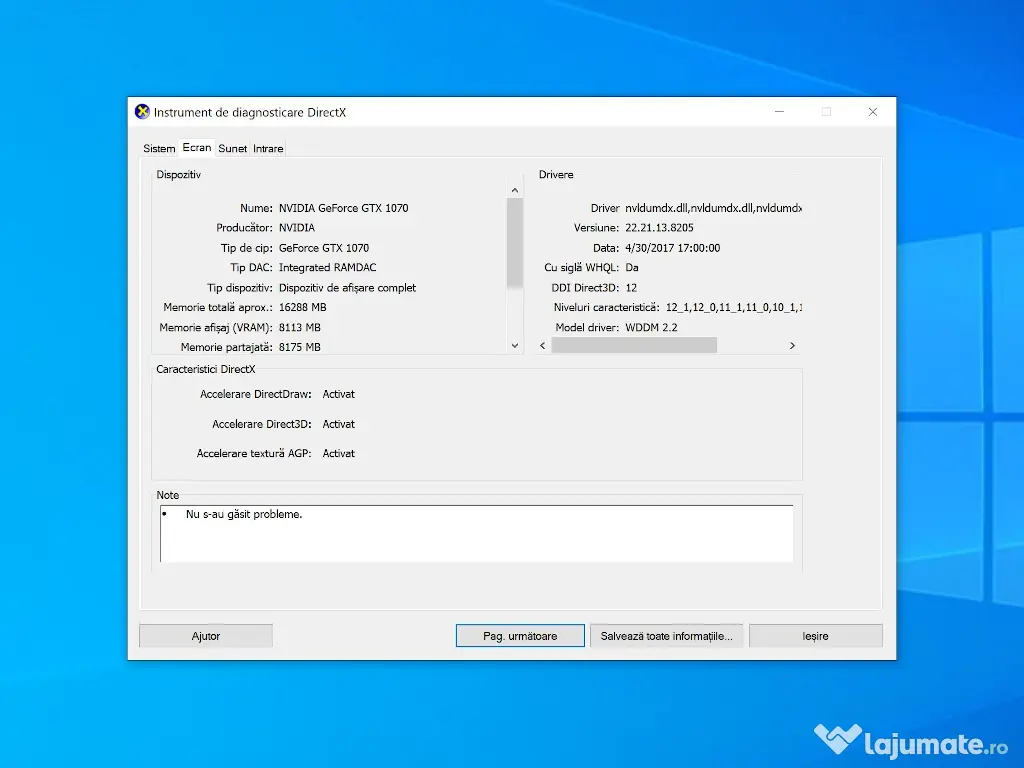Click the note Nu s-au găsit probleme
The image size is (1024, 768).
click(x=244, y=514)
